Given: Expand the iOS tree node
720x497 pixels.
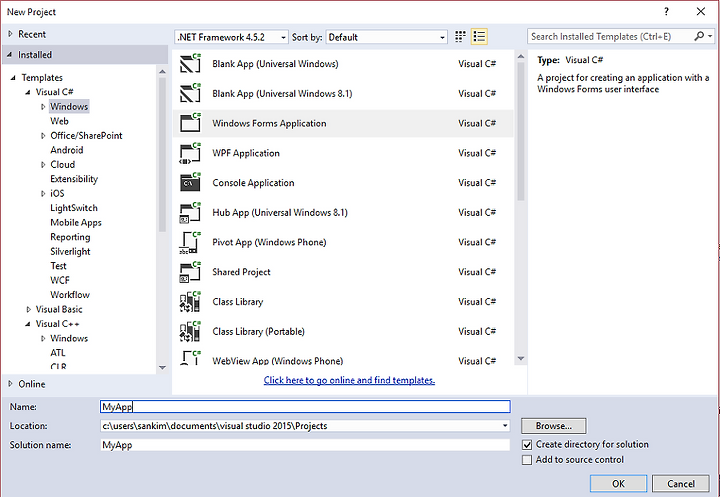Looking at the screenshot, I should pos(43,193).
